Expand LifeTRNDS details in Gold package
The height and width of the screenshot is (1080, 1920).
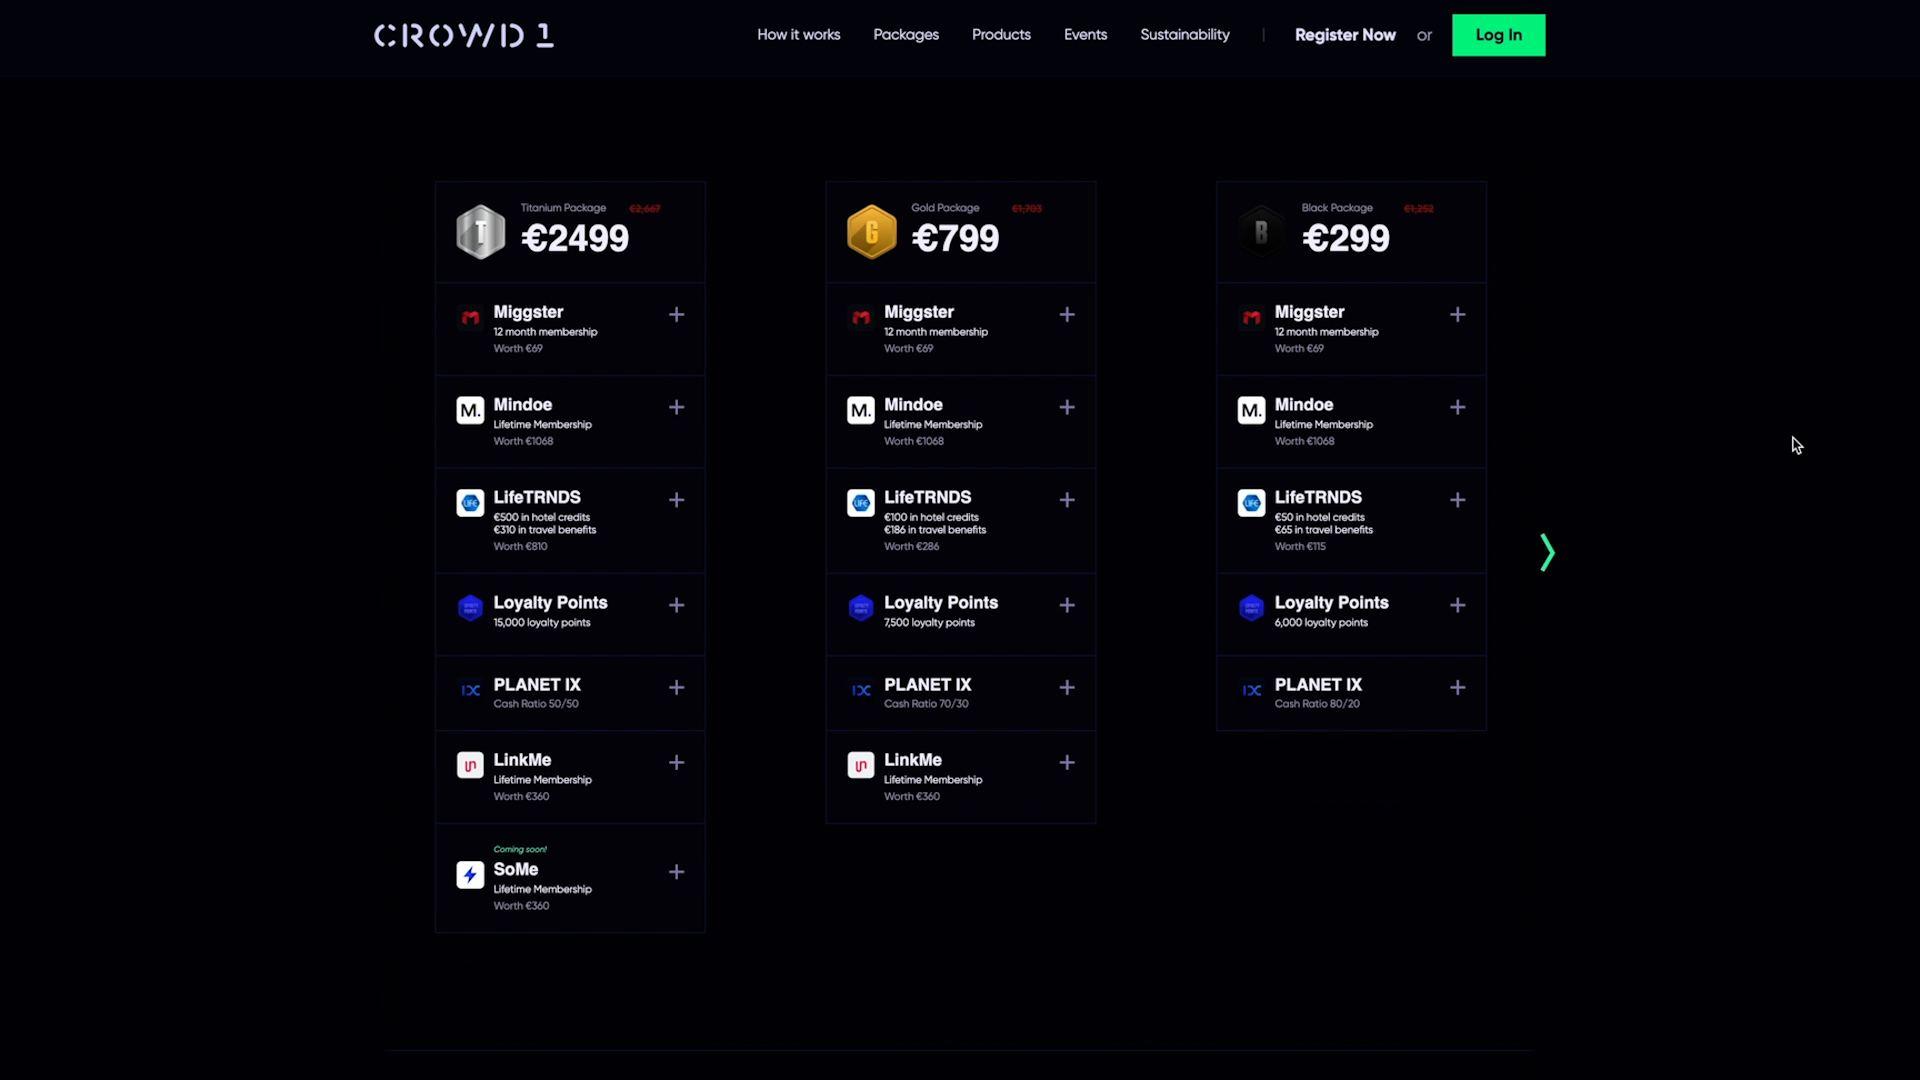[1067, 500]
